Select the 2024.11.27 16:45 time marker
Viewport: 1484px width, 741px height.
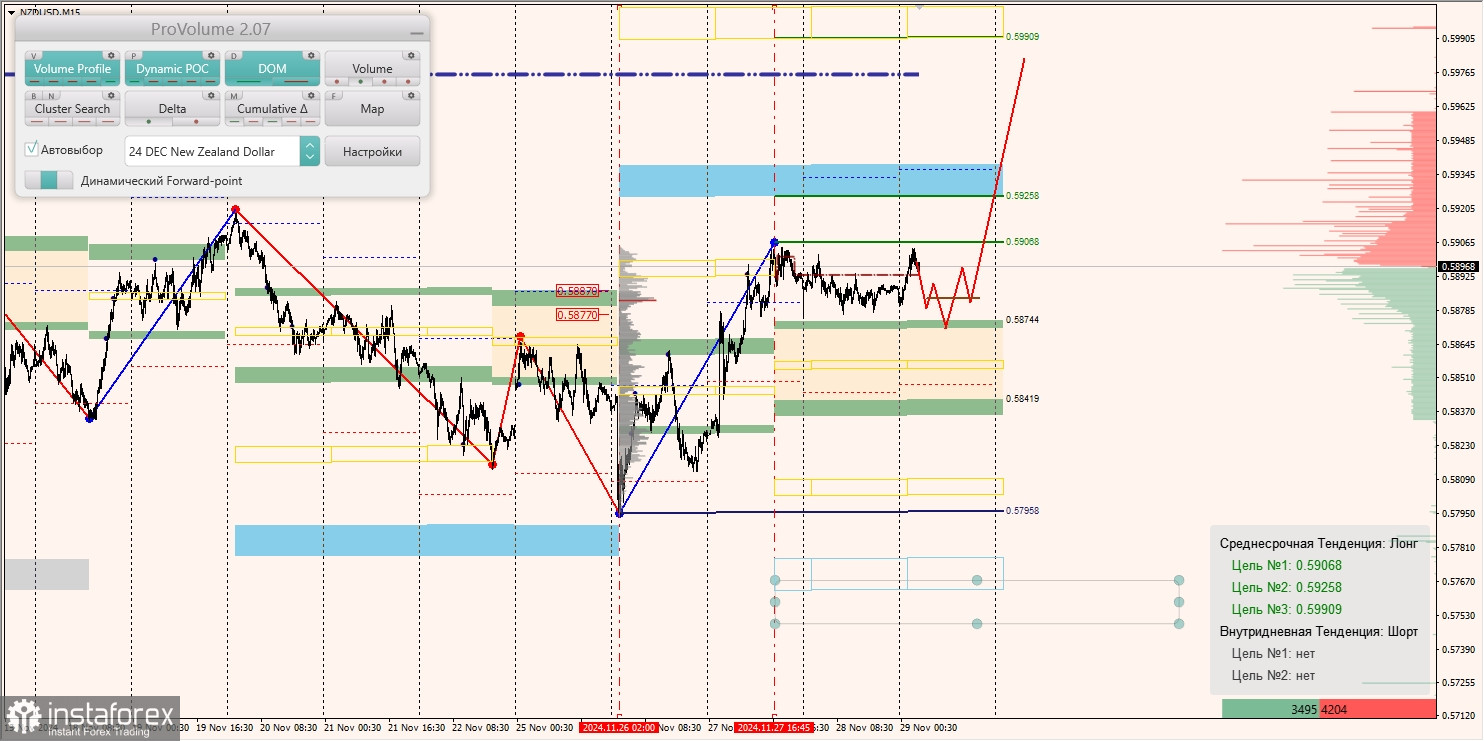click(774, 728)
